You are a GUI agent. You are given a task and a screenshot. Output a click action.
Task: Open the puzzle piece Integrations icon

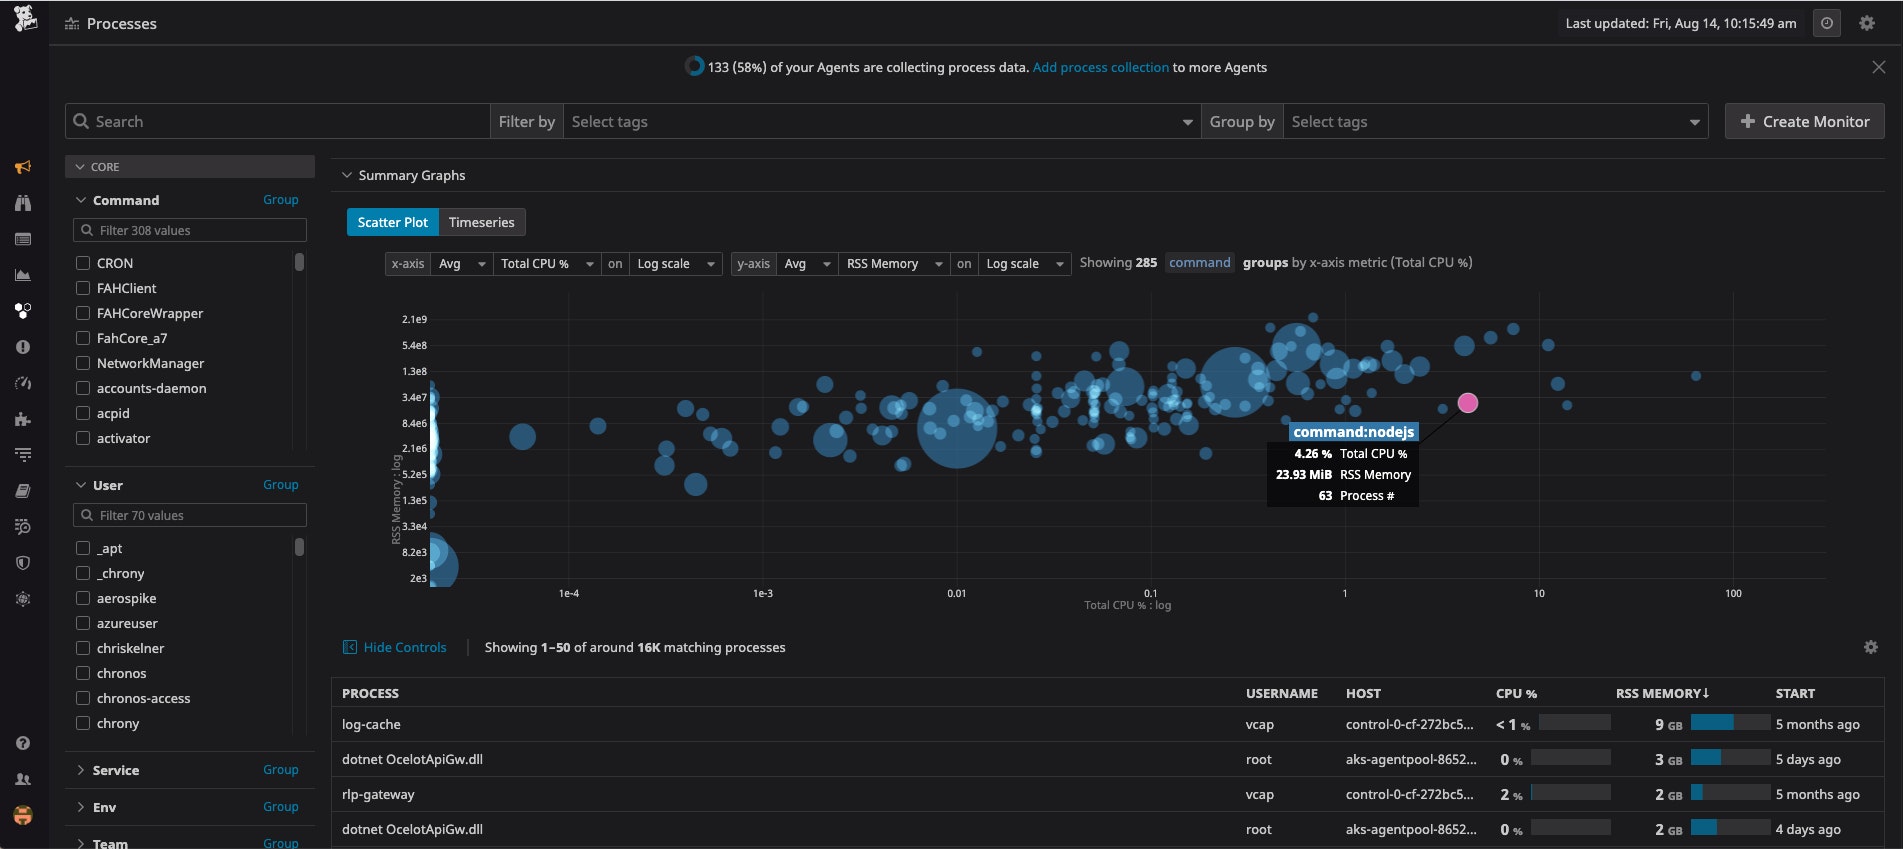point(23,419)
